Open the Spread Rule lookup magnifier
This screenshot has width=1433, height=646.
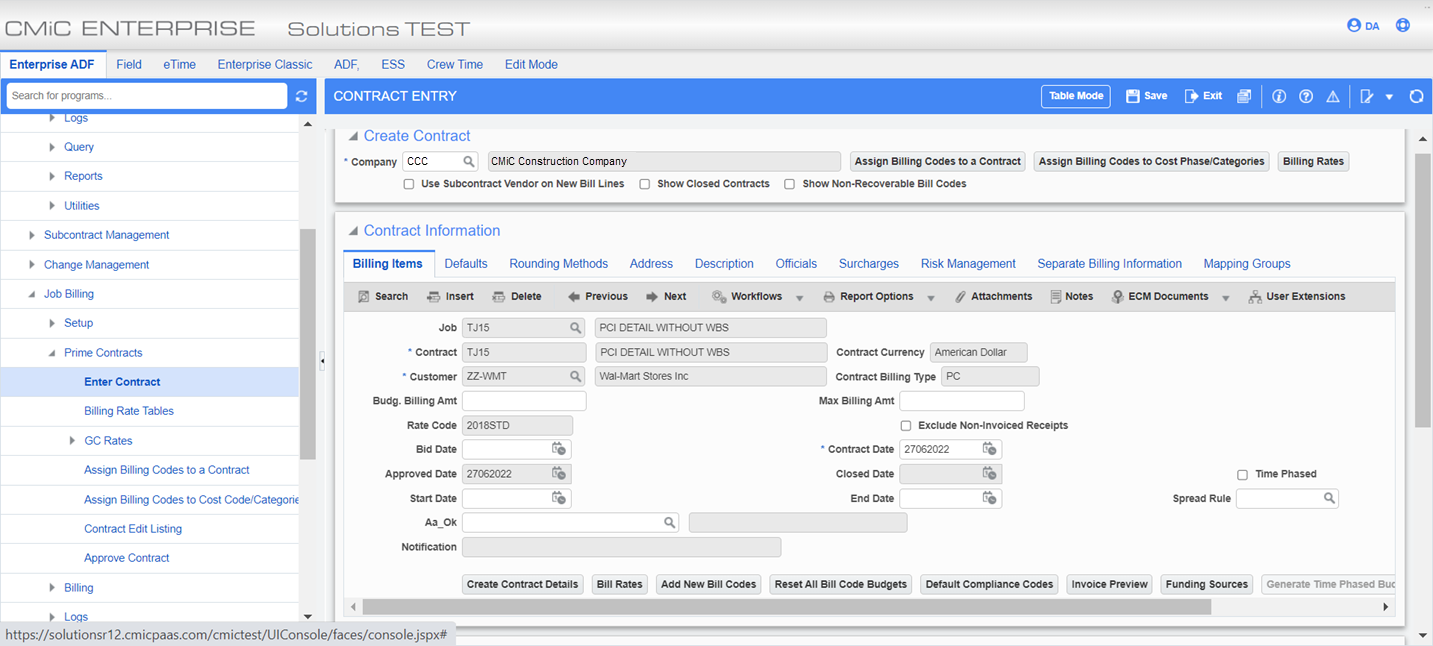(x=1329, y=498)
